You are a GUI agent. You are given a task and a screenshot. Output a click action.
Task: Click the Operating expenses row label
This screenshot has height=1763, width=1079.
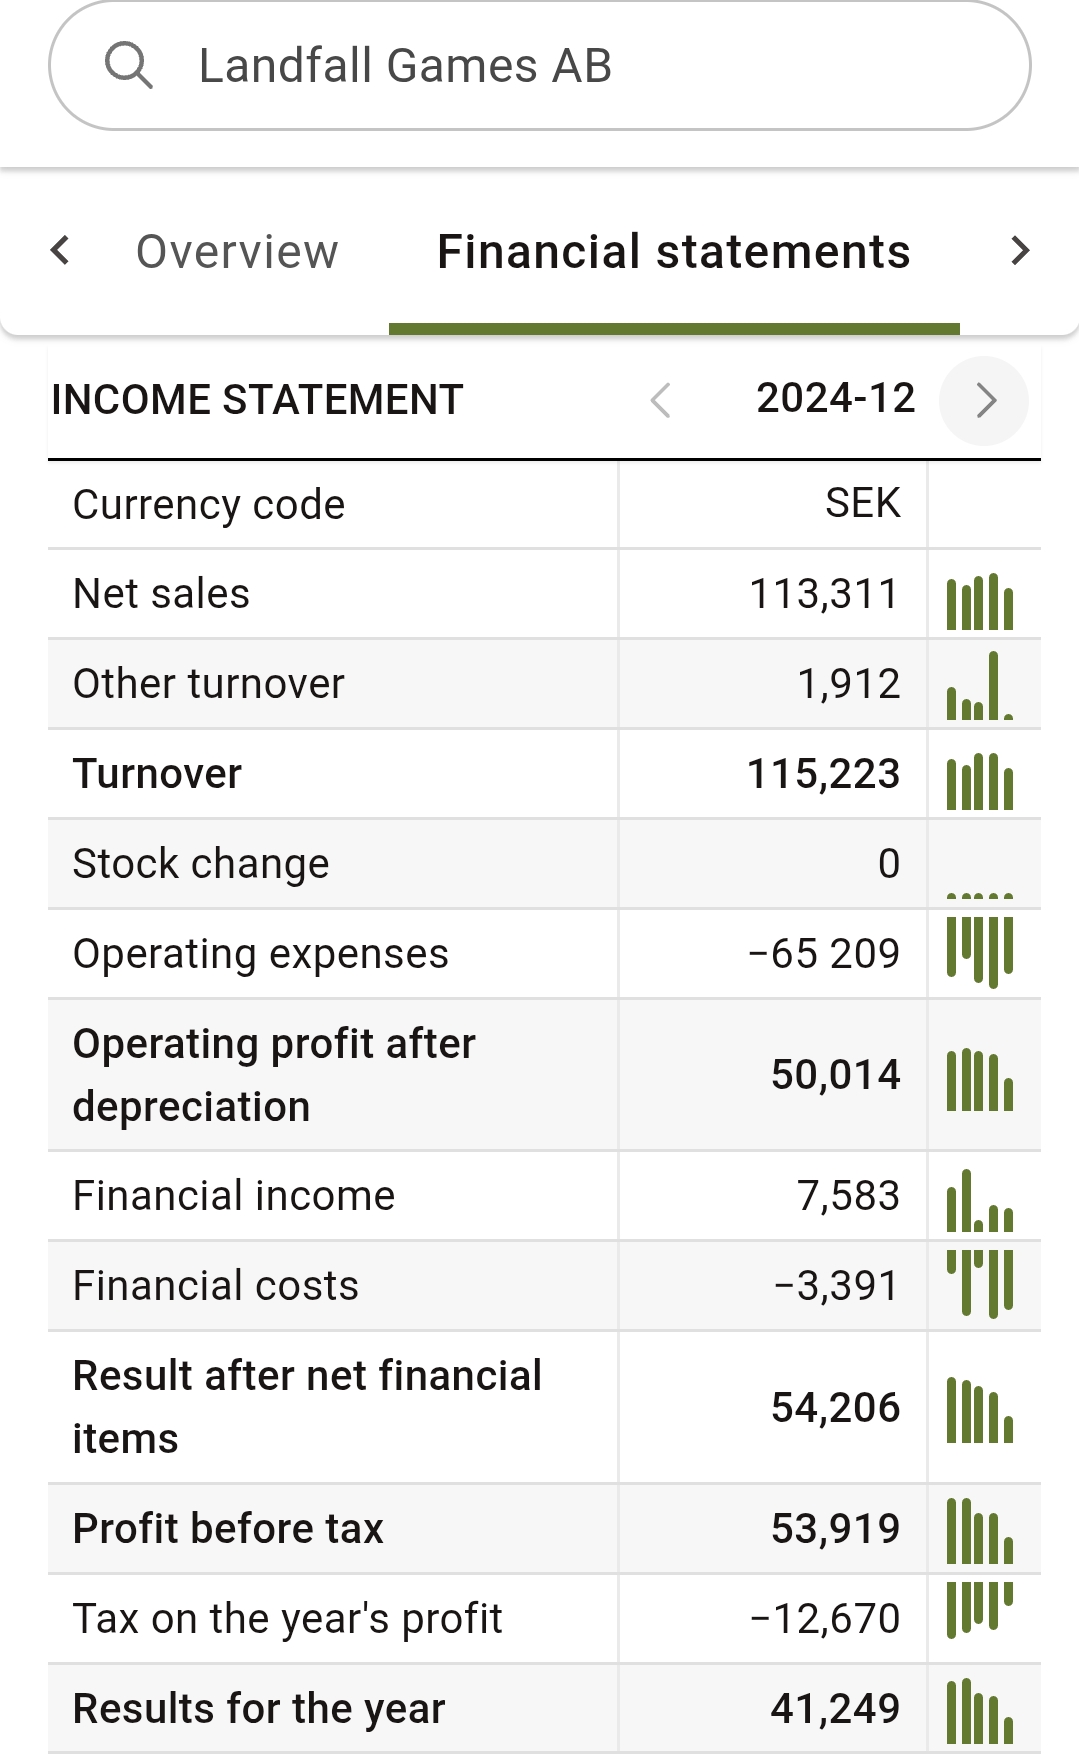tap(261, 954)
